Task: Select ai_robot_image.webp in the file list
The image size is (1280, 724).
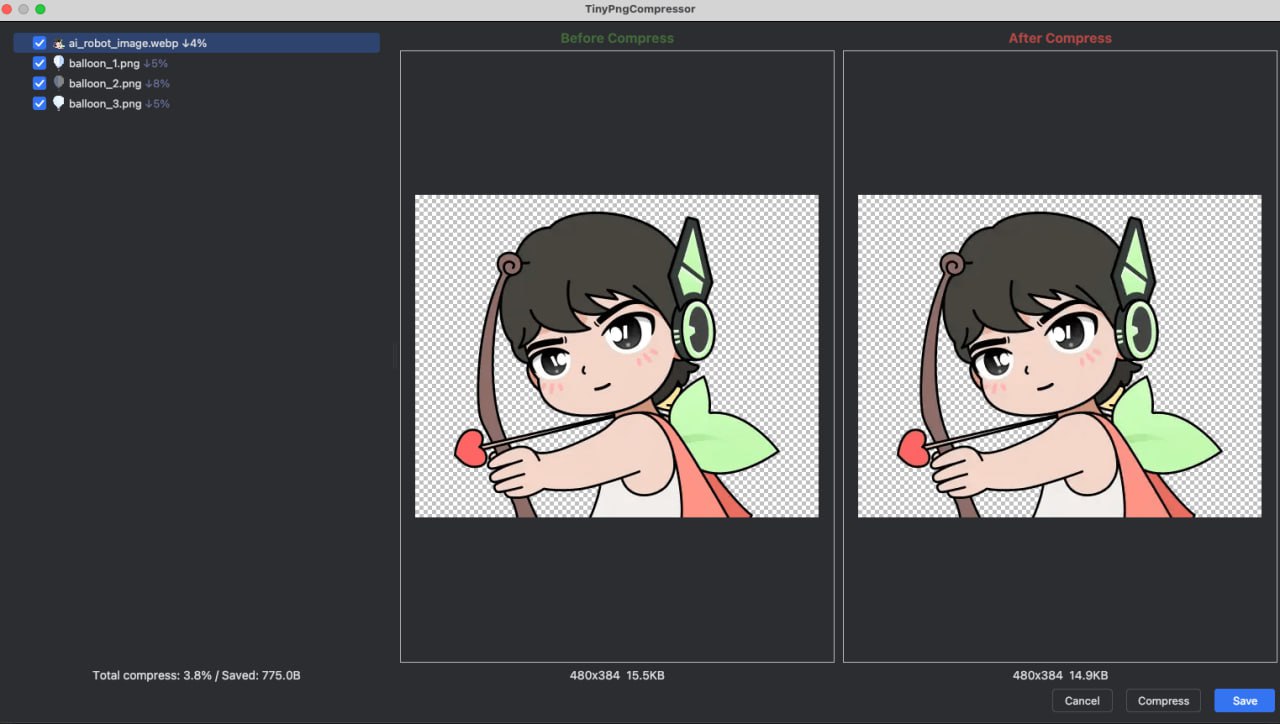Action: point(197,43)
